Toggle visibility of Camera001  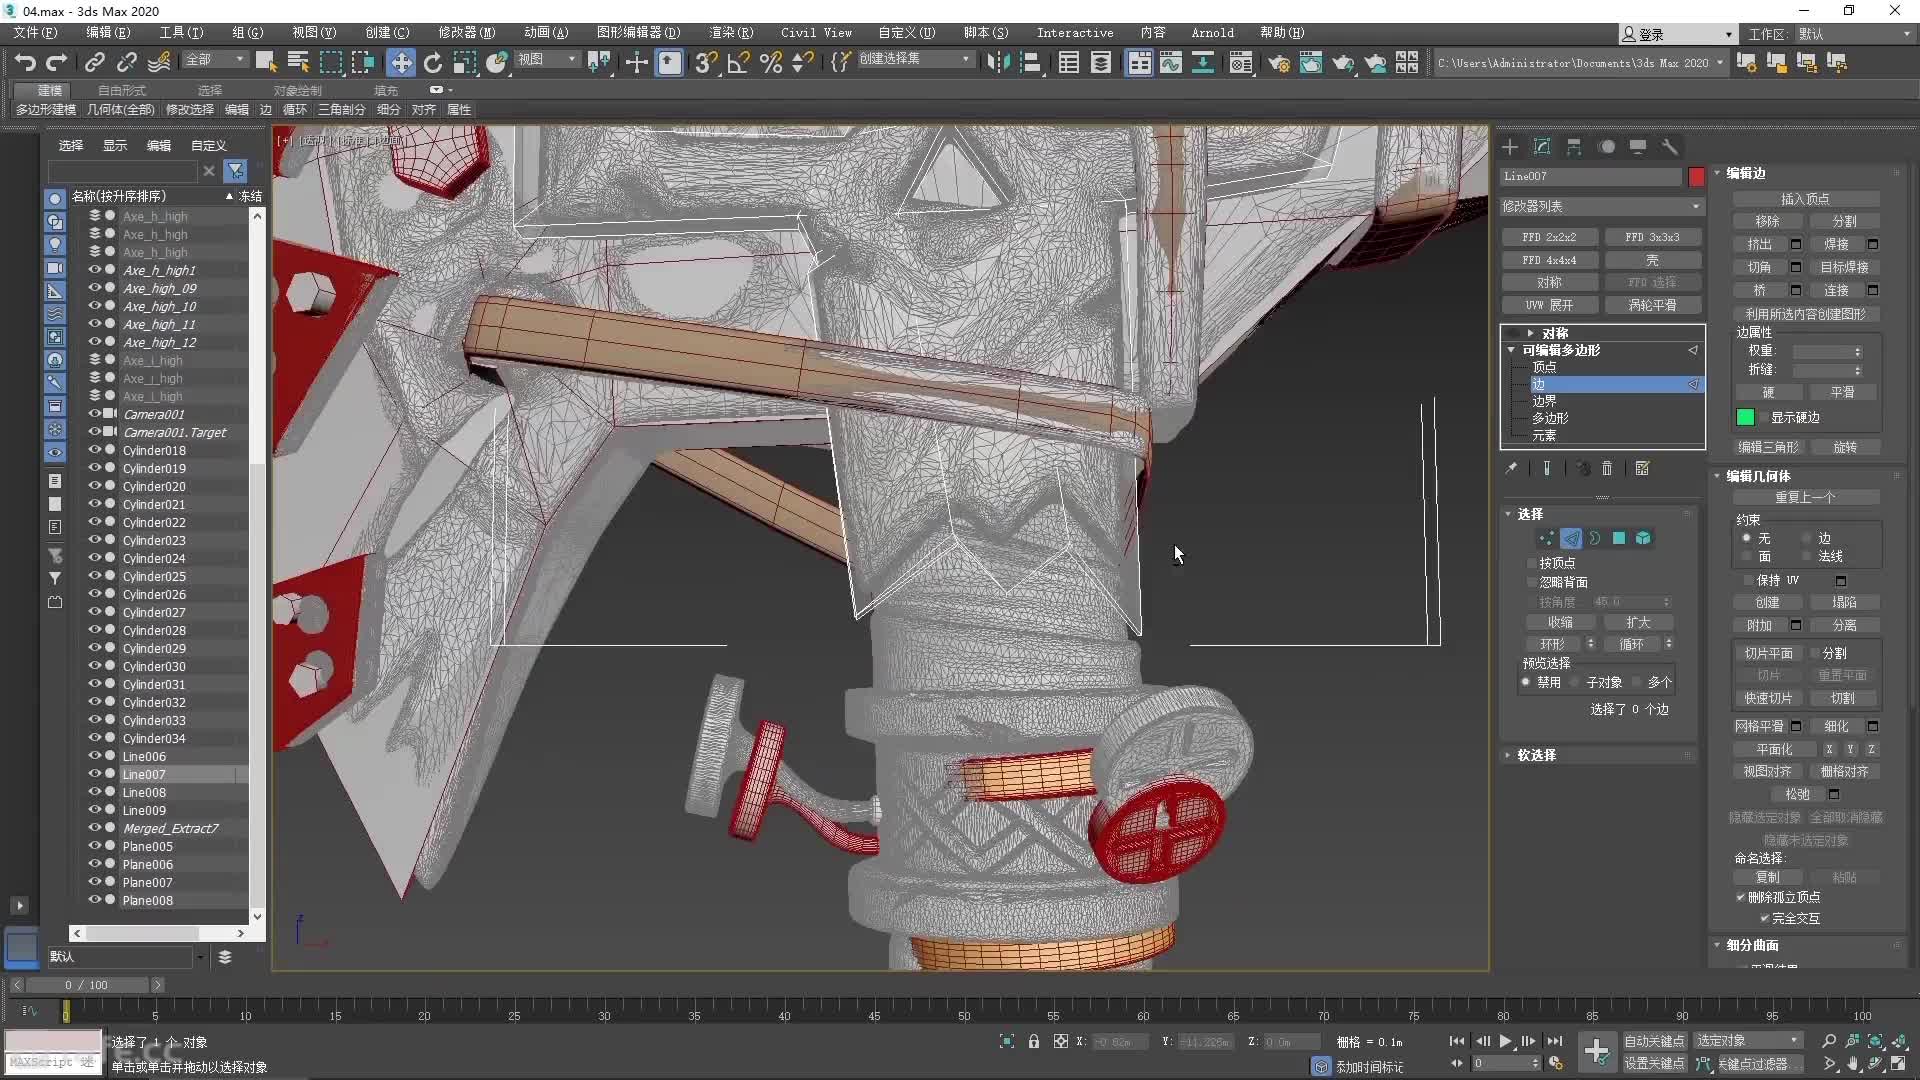[94, 414]
